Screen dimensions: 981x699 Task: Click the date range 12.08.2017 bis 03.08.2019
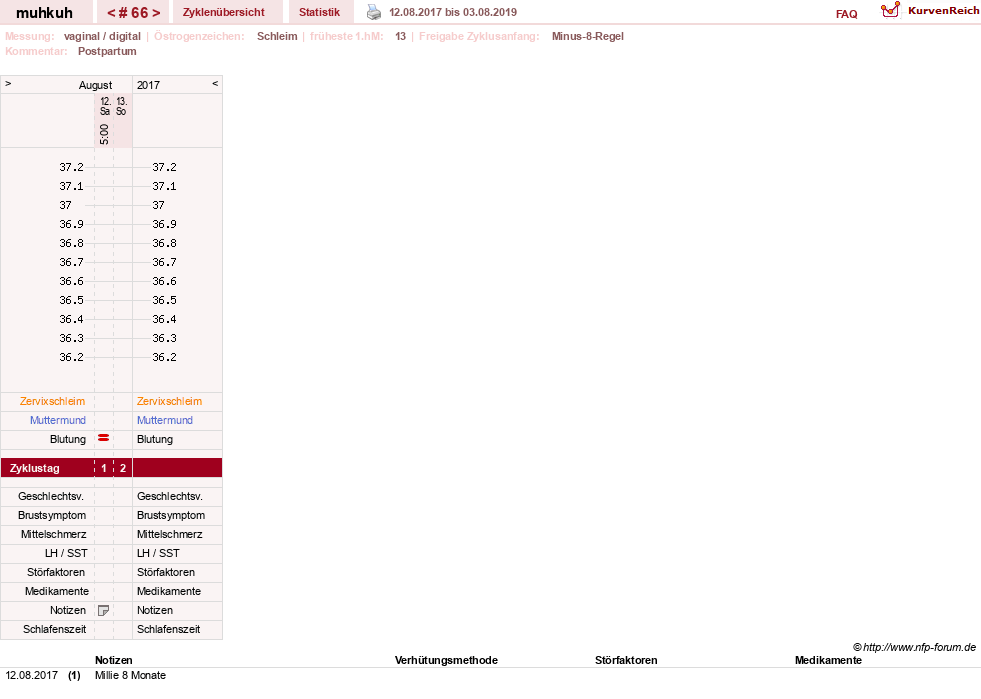453,12
